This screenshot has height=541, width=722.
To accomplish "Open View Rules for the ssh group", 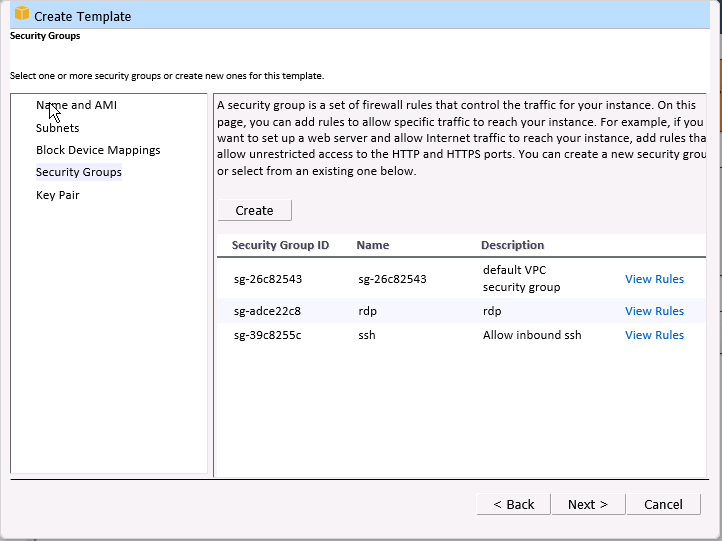I will [x=654, y=335].
